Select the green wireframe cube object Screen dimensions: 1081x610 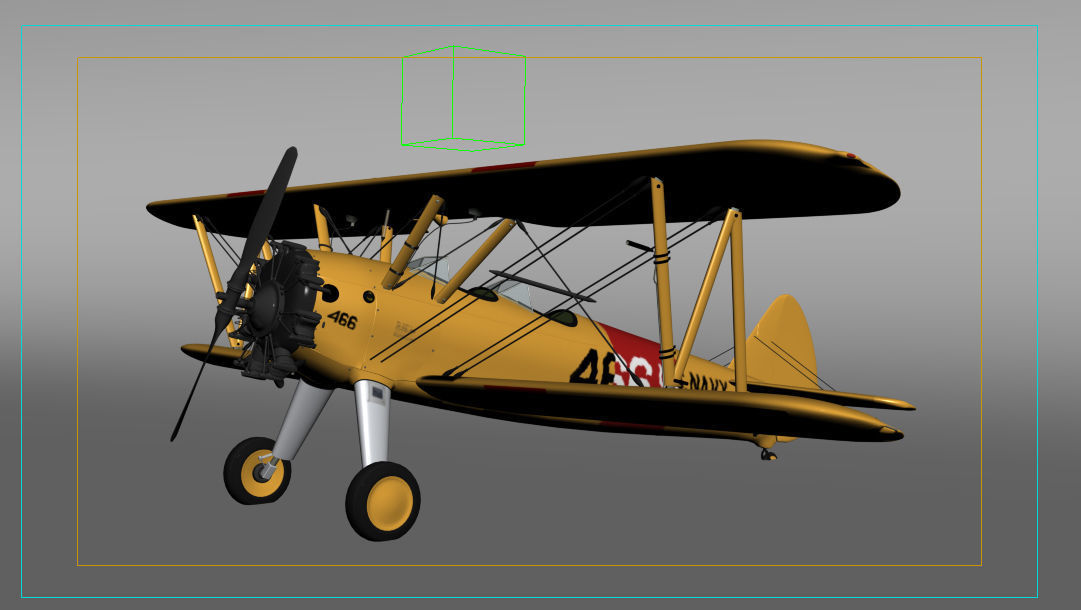[x=463, y=98]
